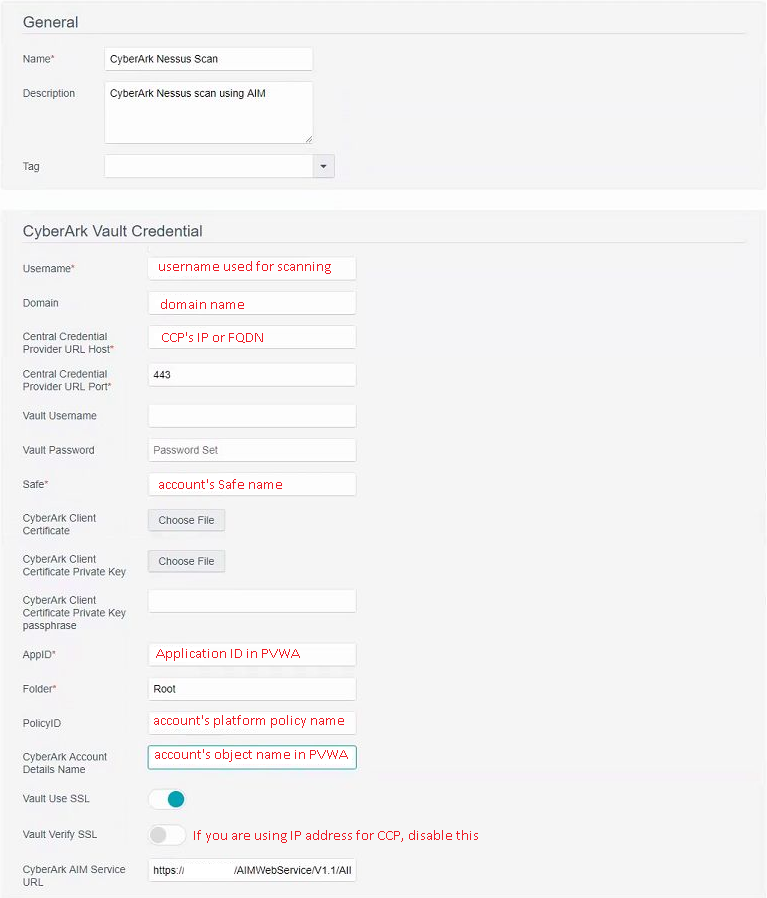
Task: Click the Folder field containing Root
Action: click(252, 689)
